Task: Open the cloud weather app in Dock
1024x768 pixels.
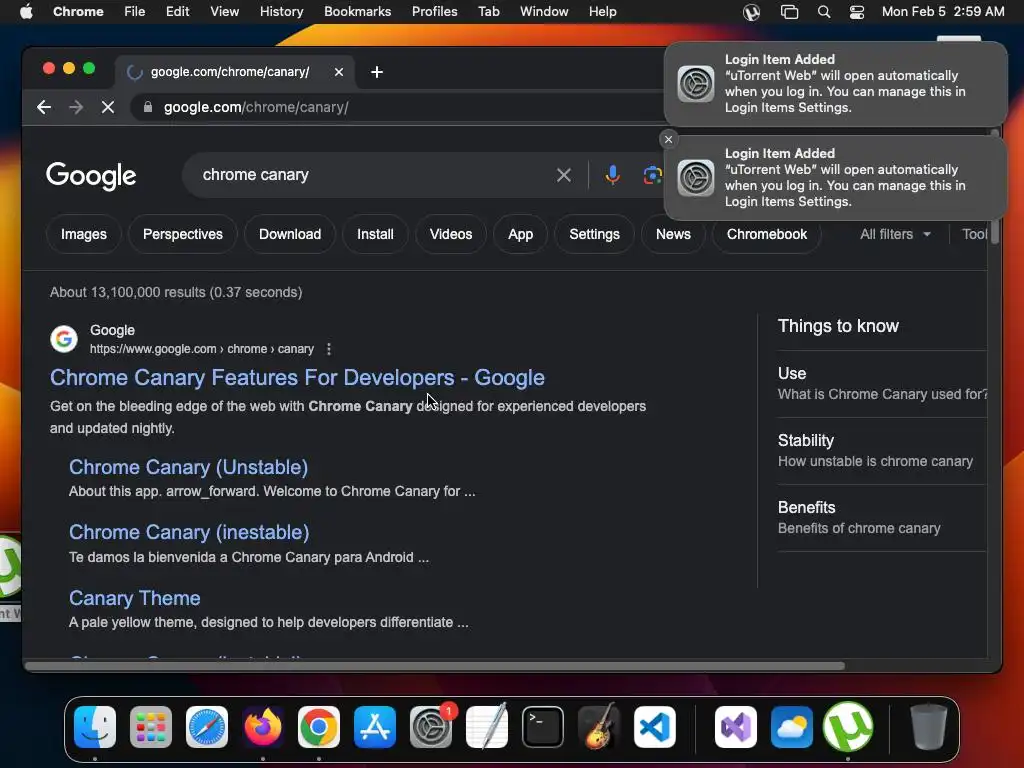Action: click(792, 727)
